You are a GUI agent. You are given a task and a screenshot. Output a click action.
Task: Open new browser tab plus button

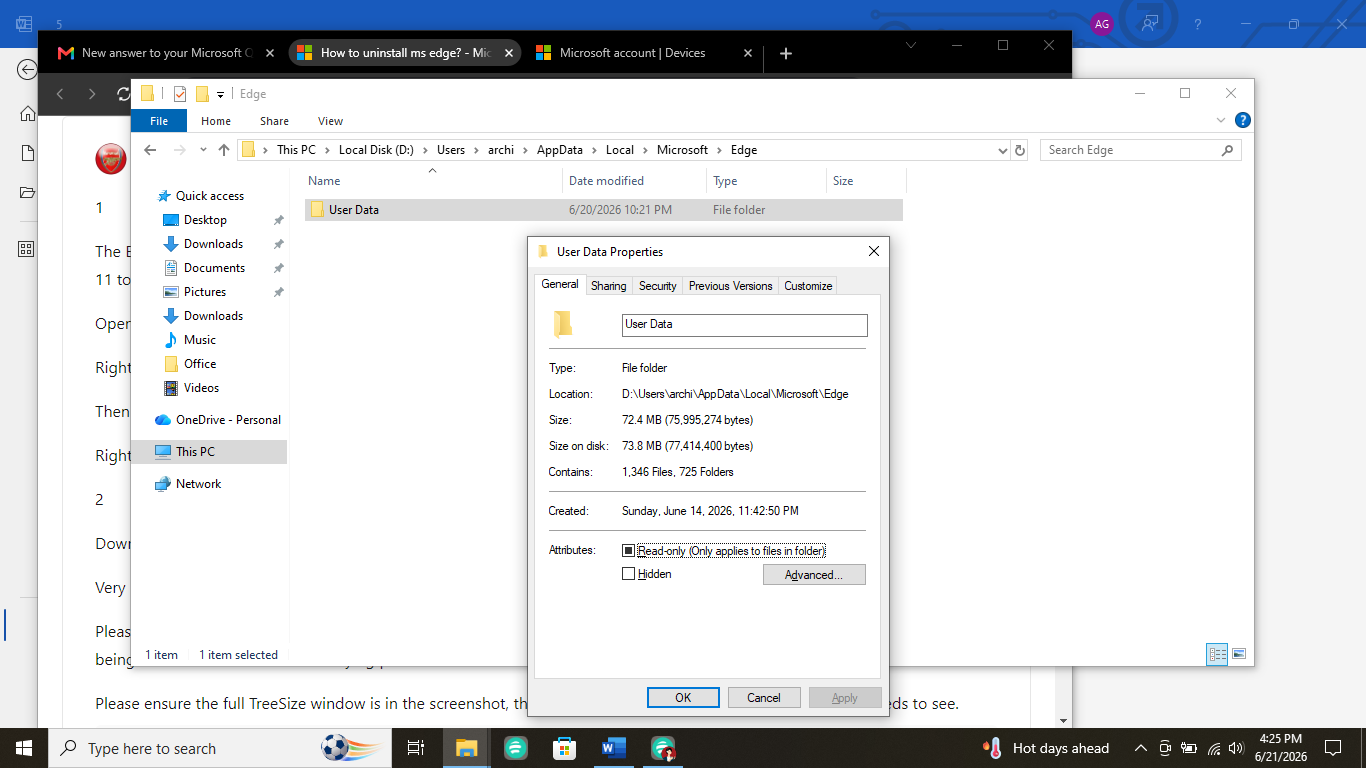click(786, 53)
